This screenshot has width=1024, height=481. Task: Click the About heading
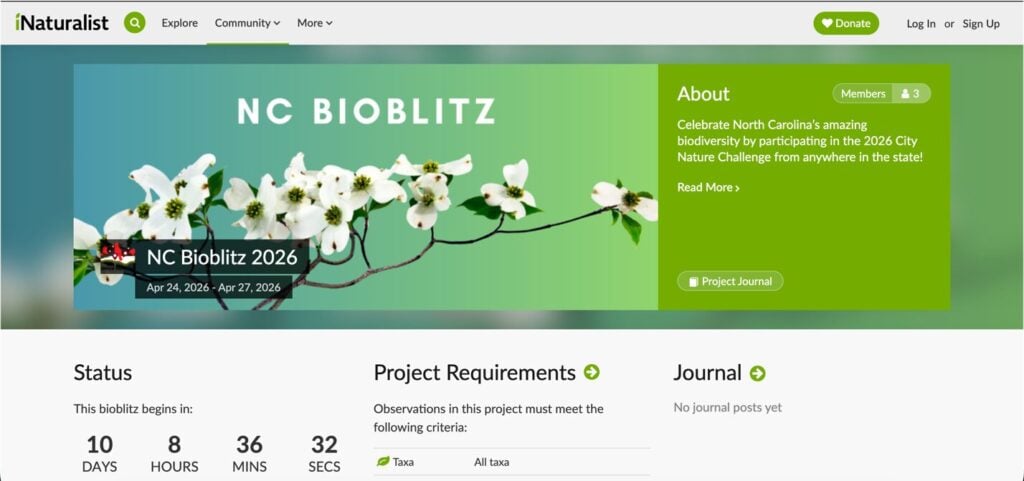[703, 94]
